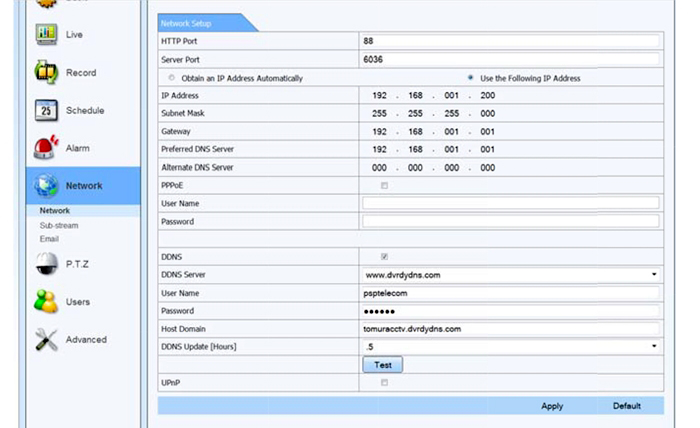
Task: Enable the PPPoE checkbox
Action: pyautogui.click(x=384, y=185)
